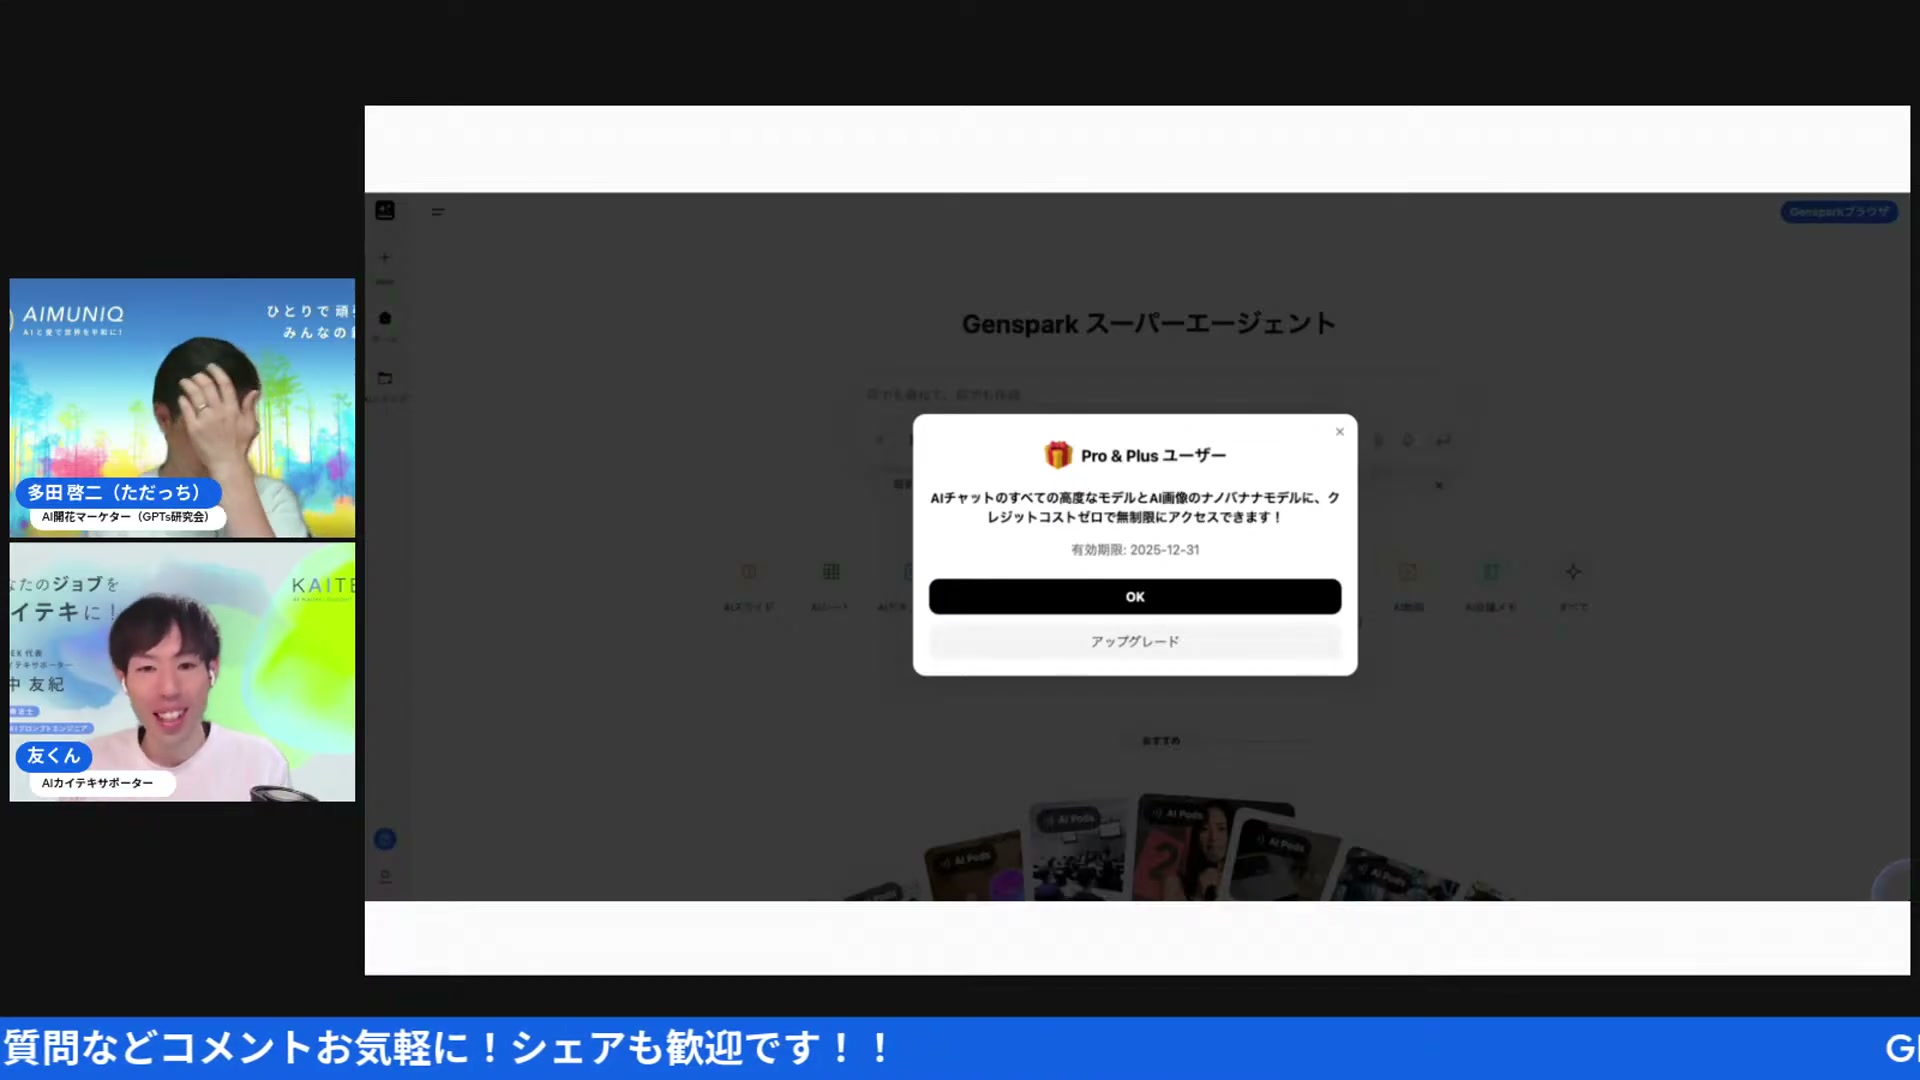
Task: Confirm the Pro & Plus dialog with OK
Action: tap(1134, 596)
